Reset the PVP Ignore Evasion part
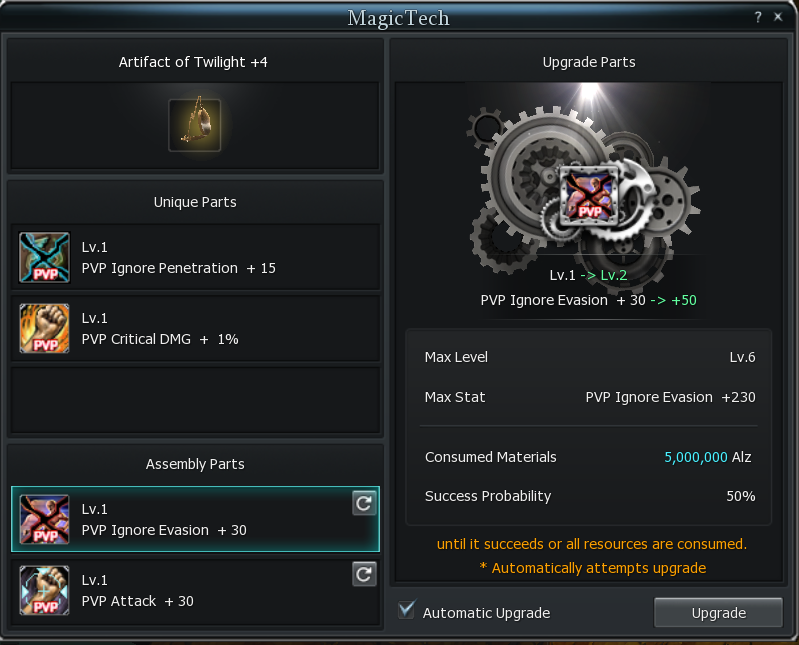Viewport: 799px width, 645px height. [364, 504]
